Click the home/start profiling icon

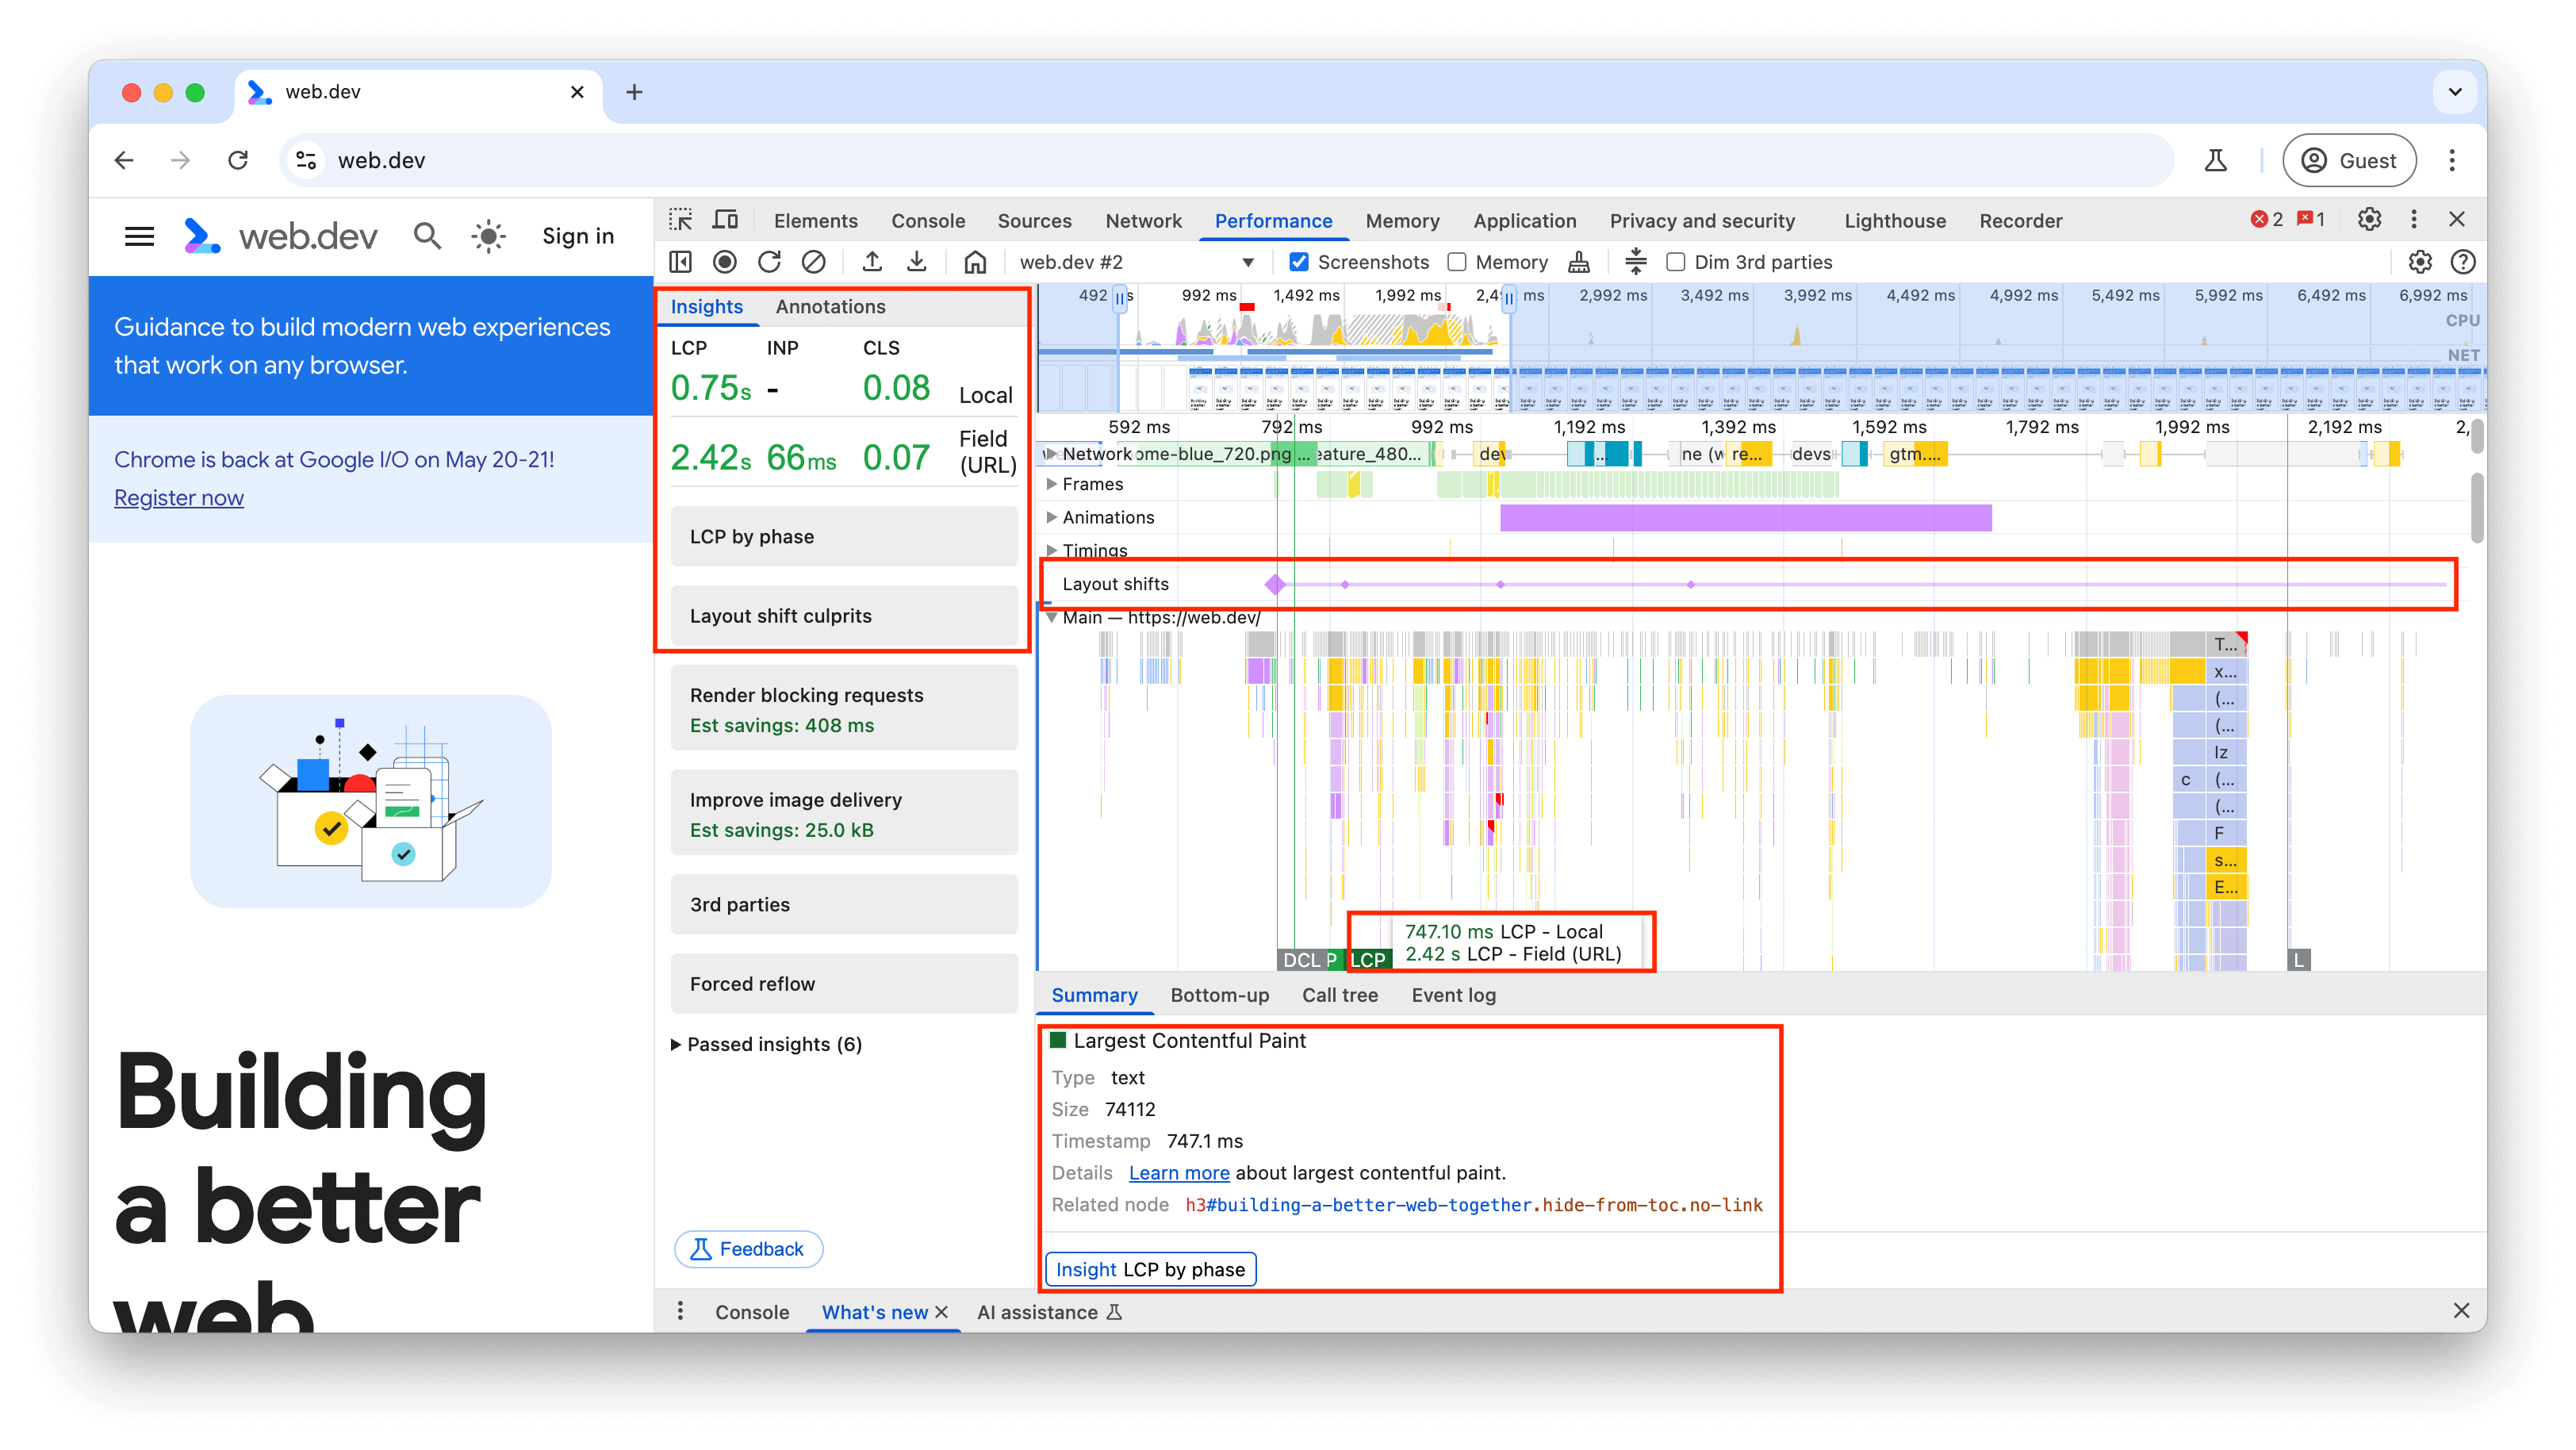click(x=973, y=262)
